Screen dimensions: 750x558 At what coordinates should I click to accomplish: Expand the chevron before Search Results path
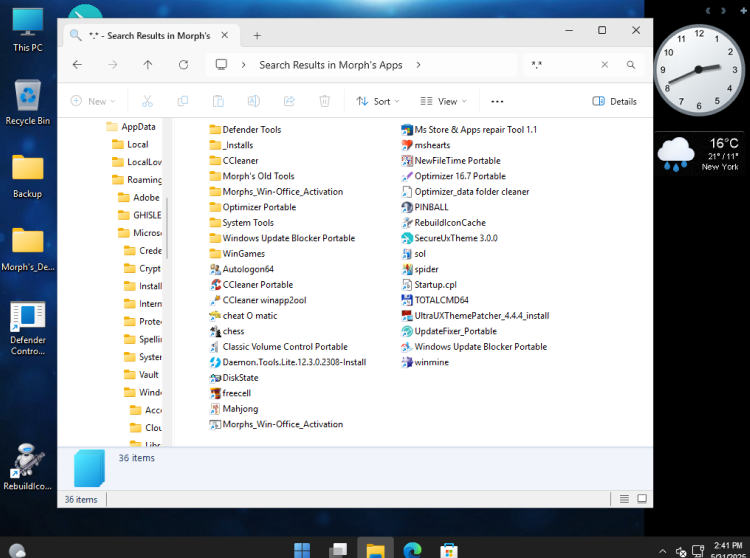pyautogui.click(x=243, y=65)
